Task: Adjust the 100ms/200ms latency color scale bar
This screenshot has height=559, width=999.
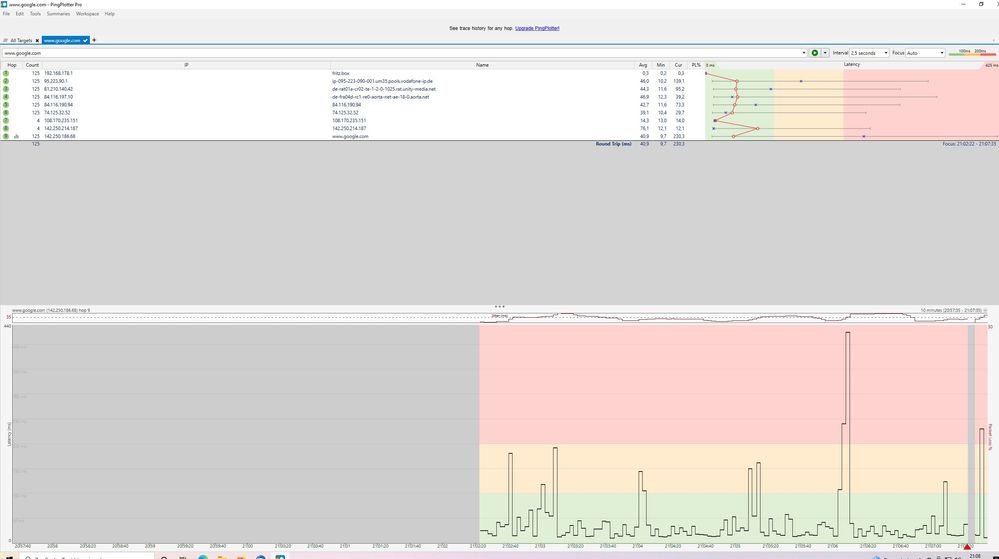Action: 972,52
